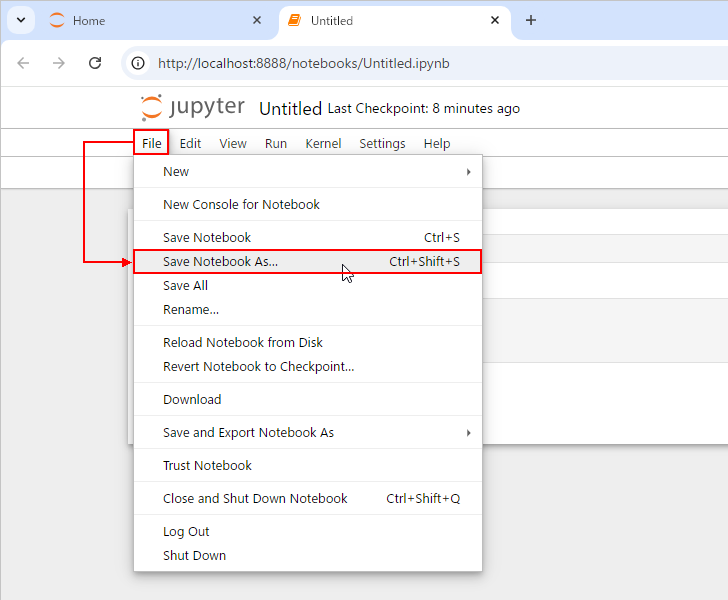Close the Untitled browser tab
Image resolution: width=728 pixels, height=600 pixels.
click(494, 20)
